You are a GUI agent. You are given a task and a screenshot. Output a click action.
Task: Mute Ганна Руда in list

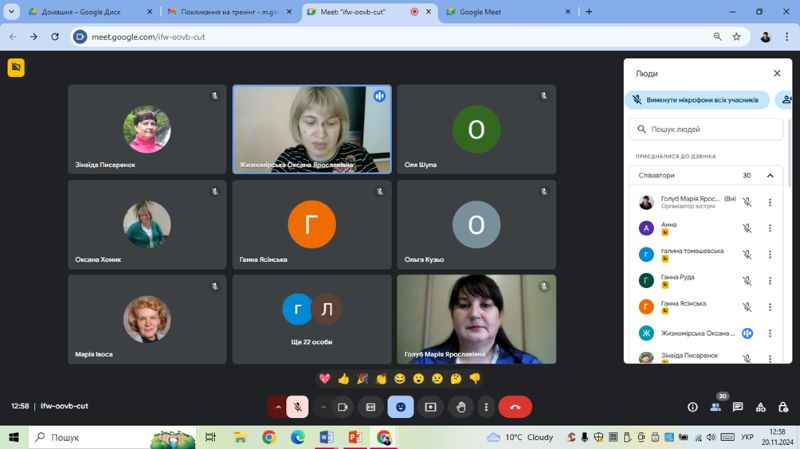coord(747,281)
